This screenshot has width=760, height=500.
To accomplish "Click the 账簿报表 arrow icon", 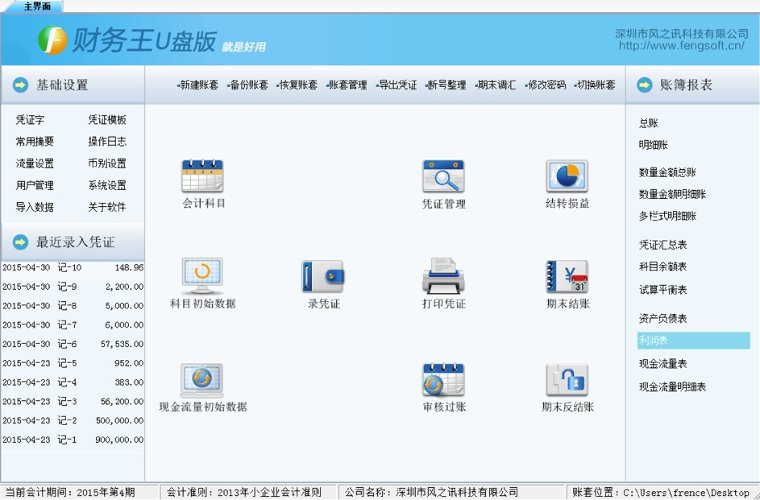I will (644, 85).
